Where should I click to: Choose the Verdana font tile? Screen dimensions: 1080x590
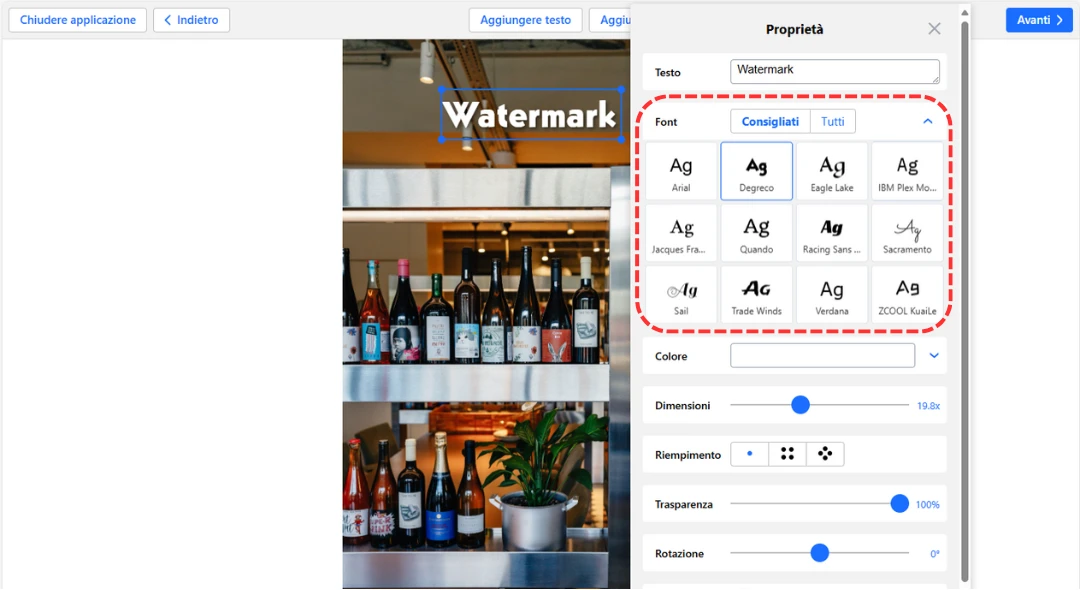coord(832,295)
